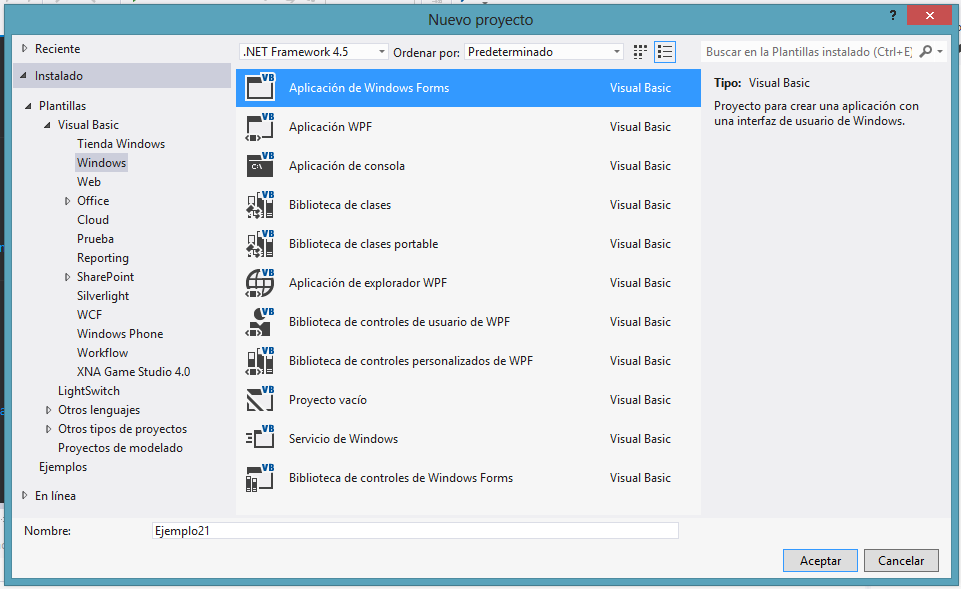Open the help question mark button
The height and width of the screenshot is (589, 961).
coord(893,15)
